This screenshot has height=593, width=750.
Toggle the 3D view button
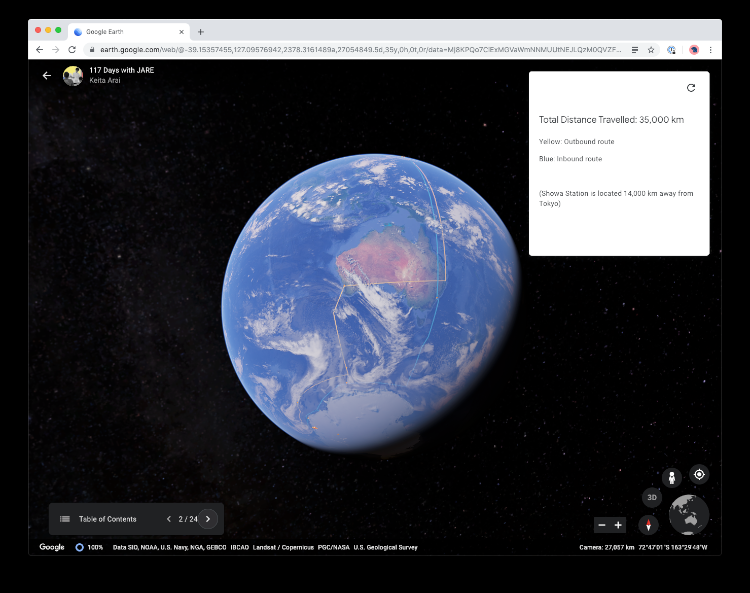point(651,497)
